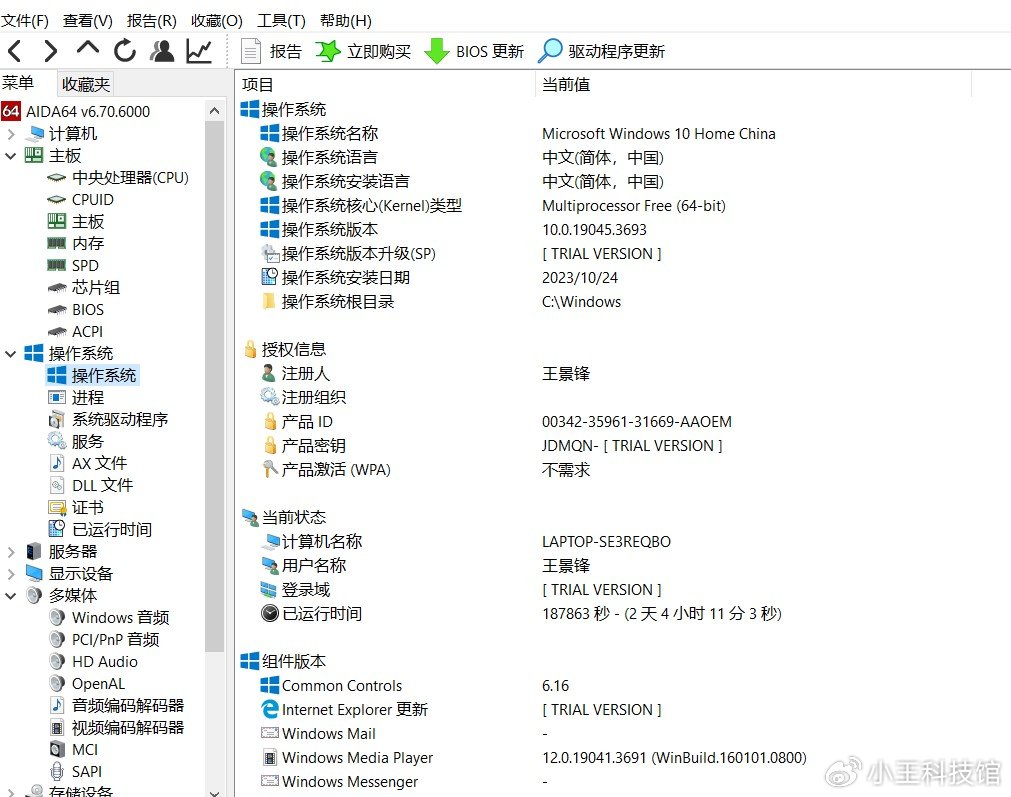Click the 系统驱动程序 icon
This screenshot has height=797, width=1011.
pyautogui.click(x=57, y=420)
